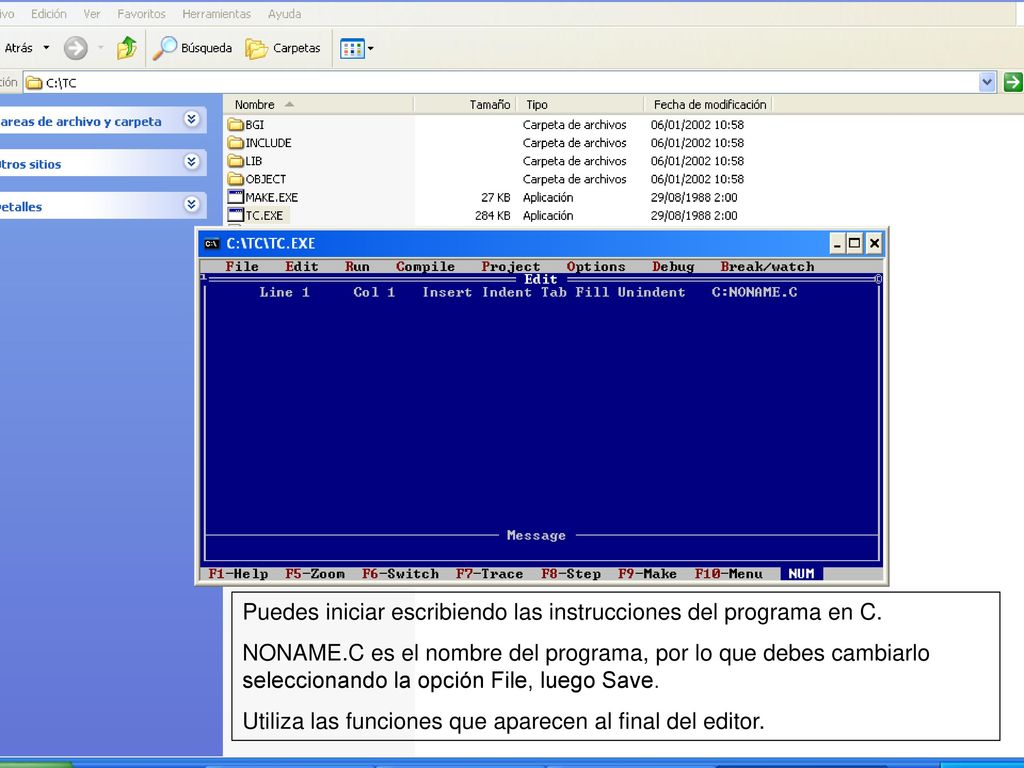This screenshot has height=768, width=1024.
Task: Maximize the C:\TC\TC.EXE console window
Action: tap(854, 244)
